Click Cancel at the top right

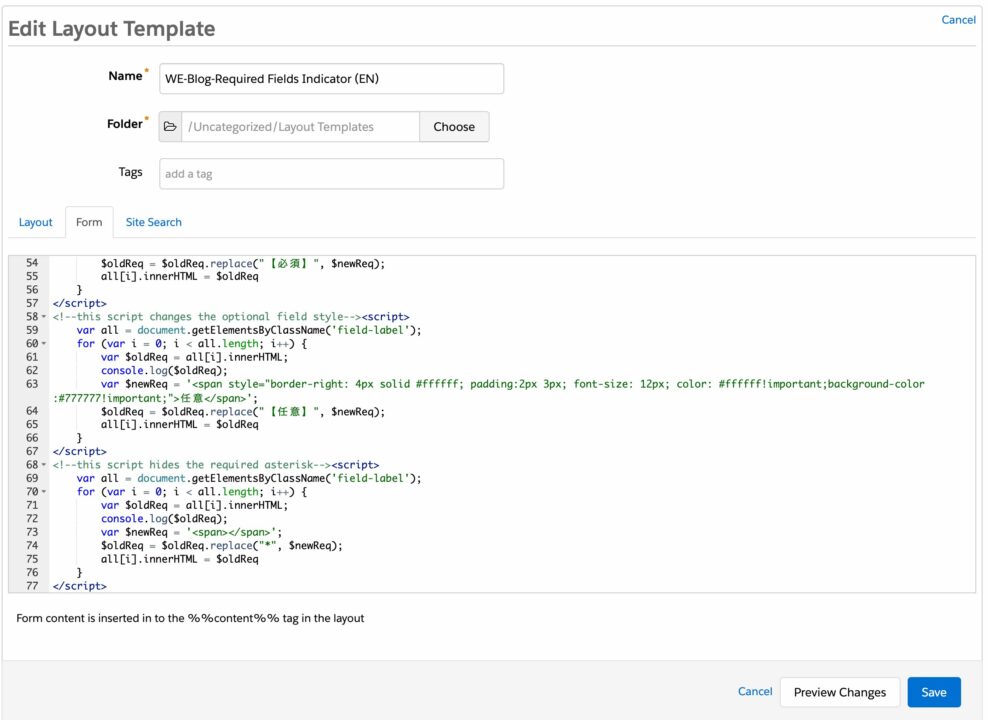(958, 19)
